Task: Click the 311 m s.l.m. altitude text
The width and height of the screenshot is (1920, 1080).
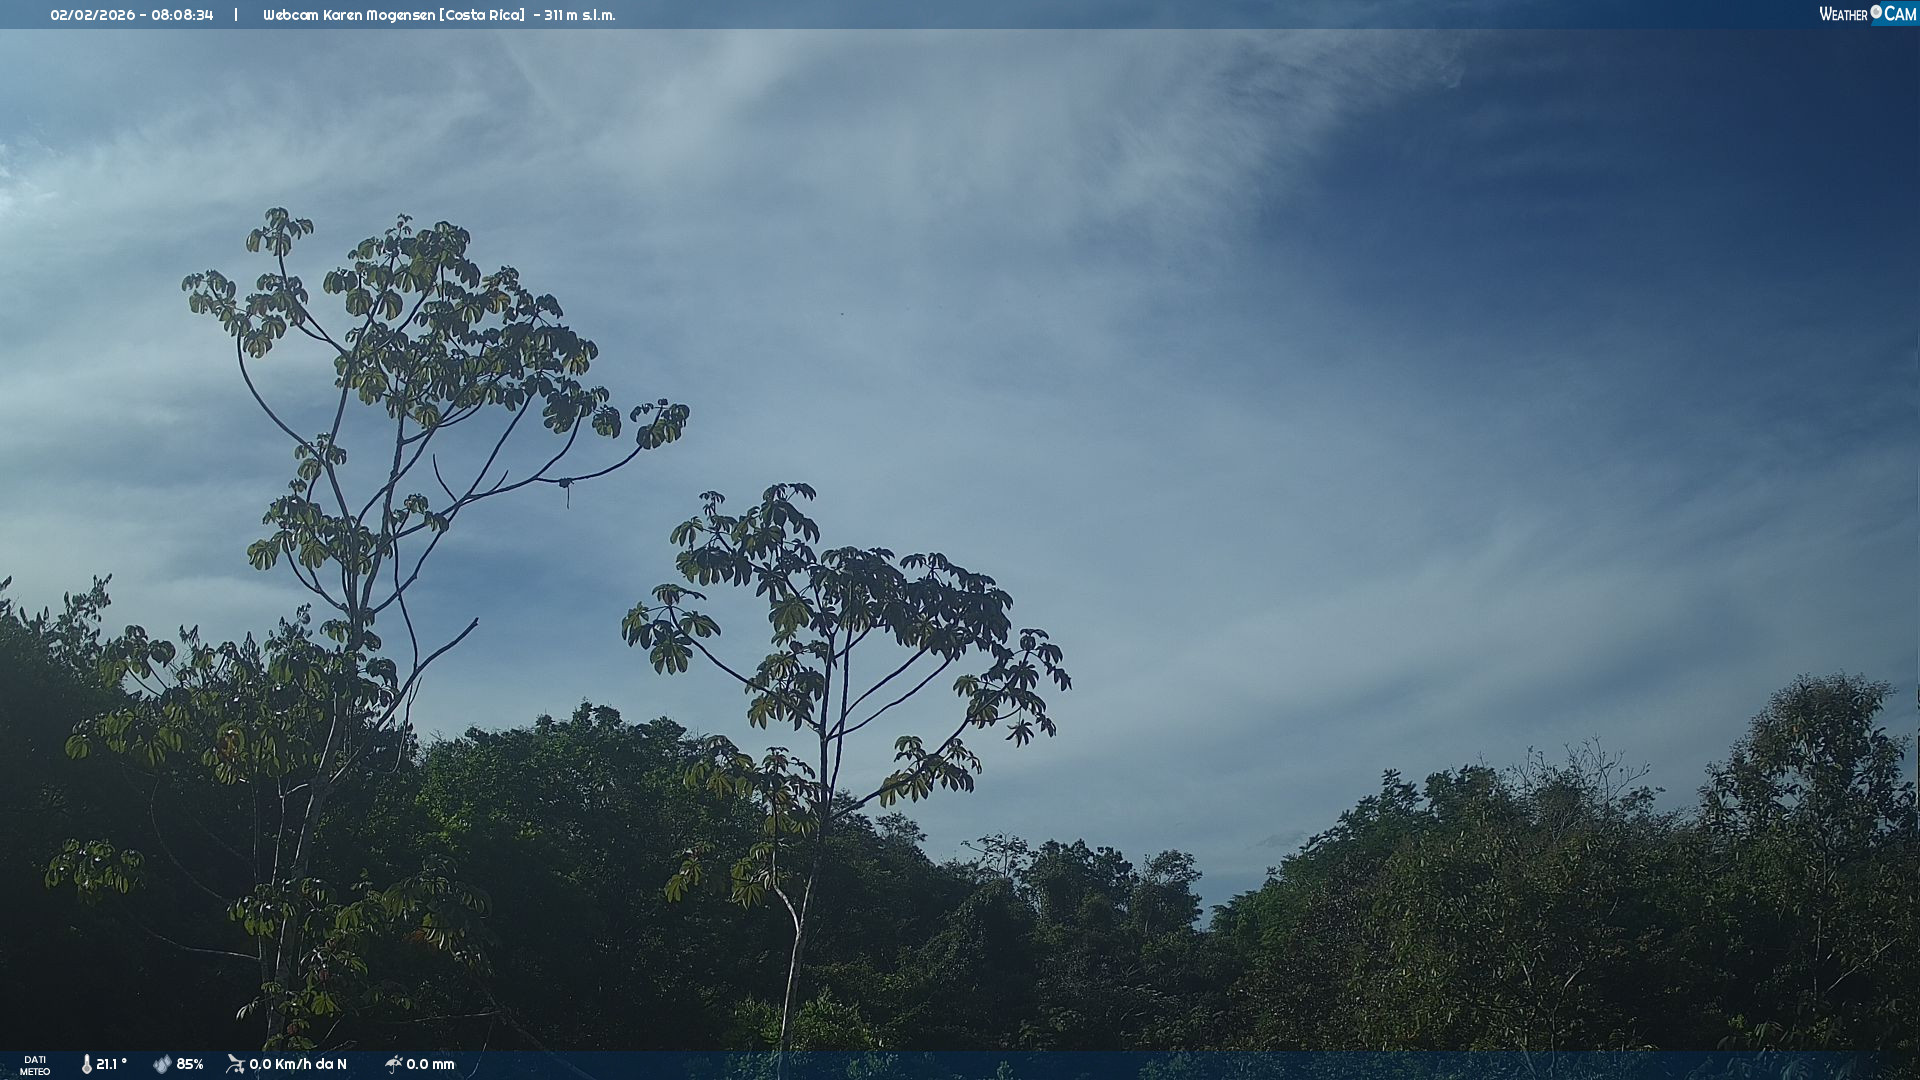Action: pyautogui.click(x=580, y=15)
